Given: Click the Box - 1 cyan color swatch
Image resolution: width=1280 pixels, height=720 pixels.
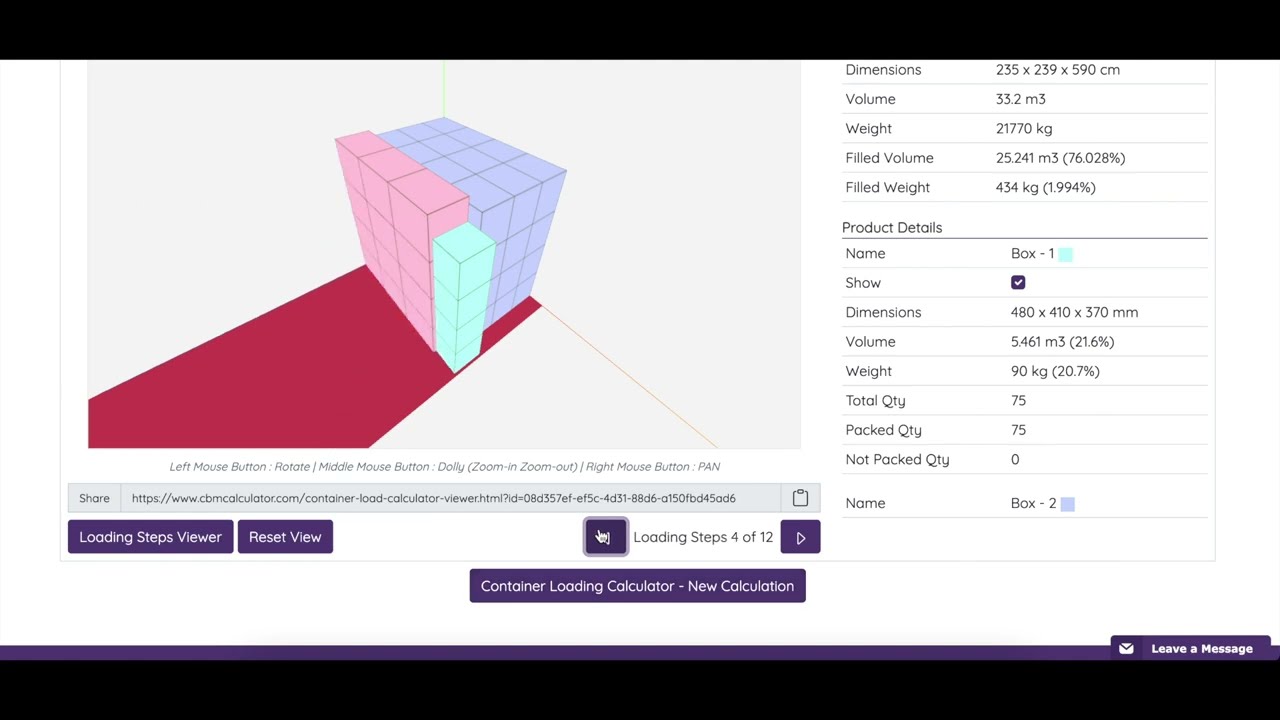Looking at the screenshot, I should pos(1066,254).
